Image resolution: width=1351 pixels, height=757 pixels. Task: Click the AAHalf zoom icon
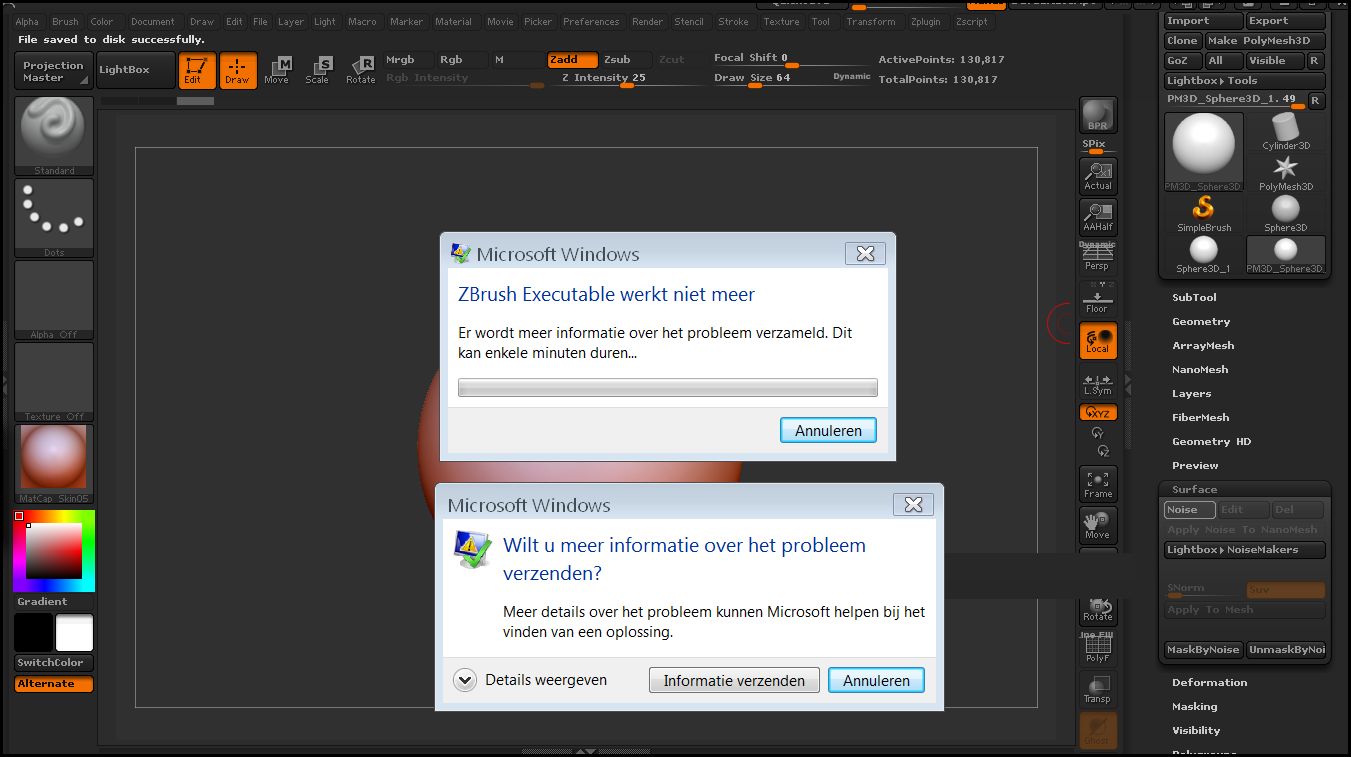click(x=1098, y=217)
